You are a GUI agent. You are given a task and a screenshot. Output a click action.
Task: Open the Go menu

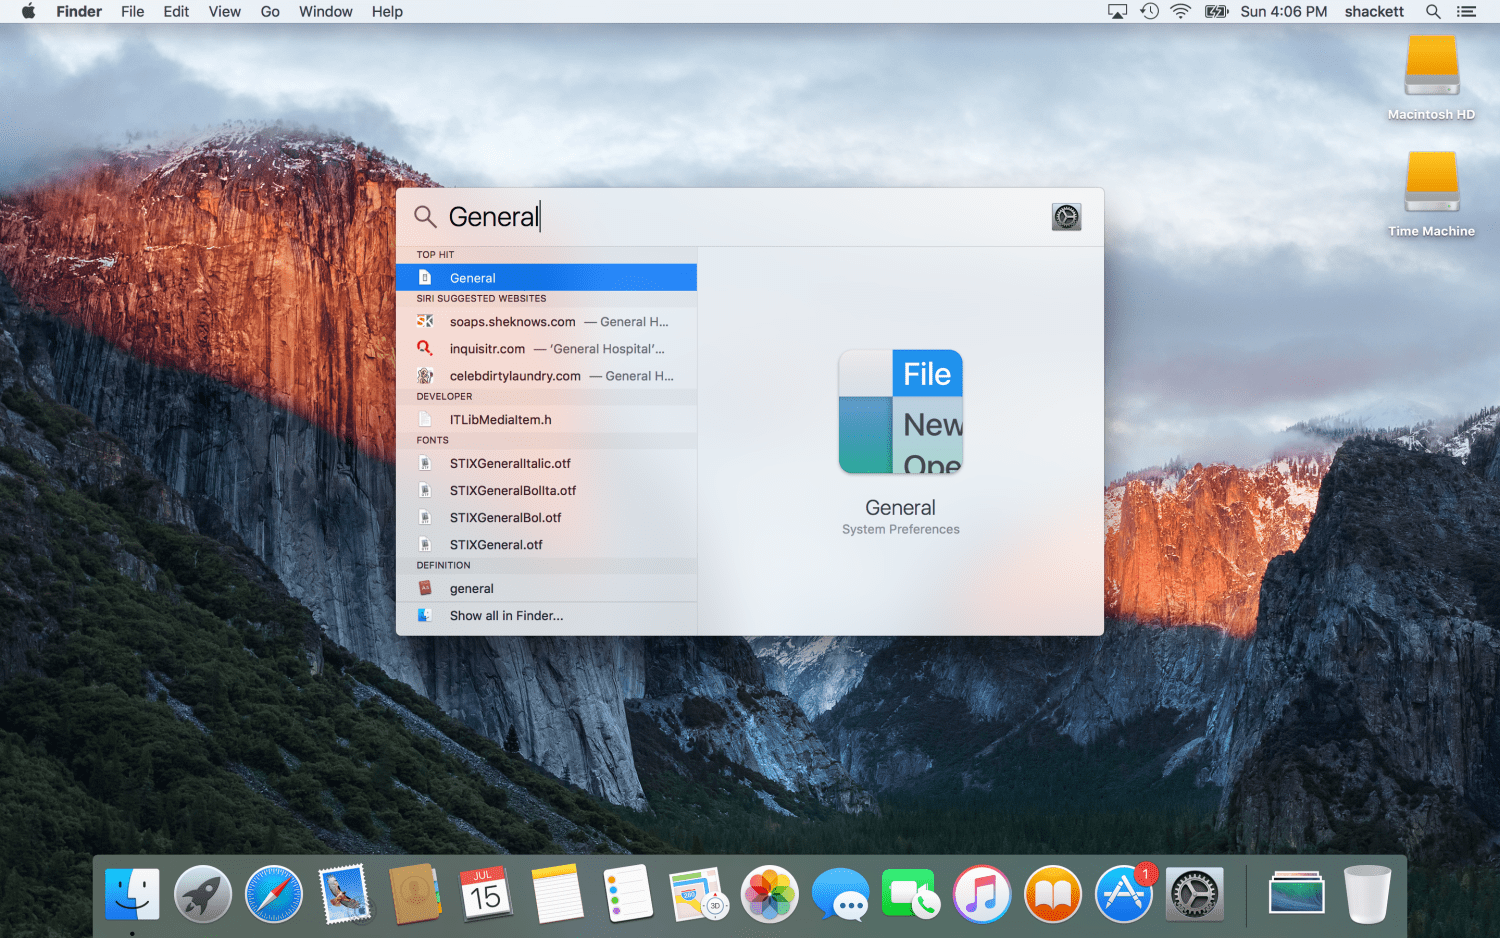click(270, 11)
